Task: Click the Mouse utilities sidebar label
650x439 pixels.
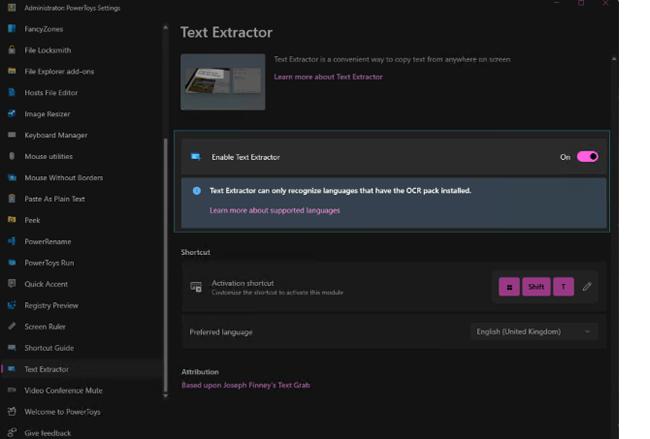Action: [x=49, y=156]
